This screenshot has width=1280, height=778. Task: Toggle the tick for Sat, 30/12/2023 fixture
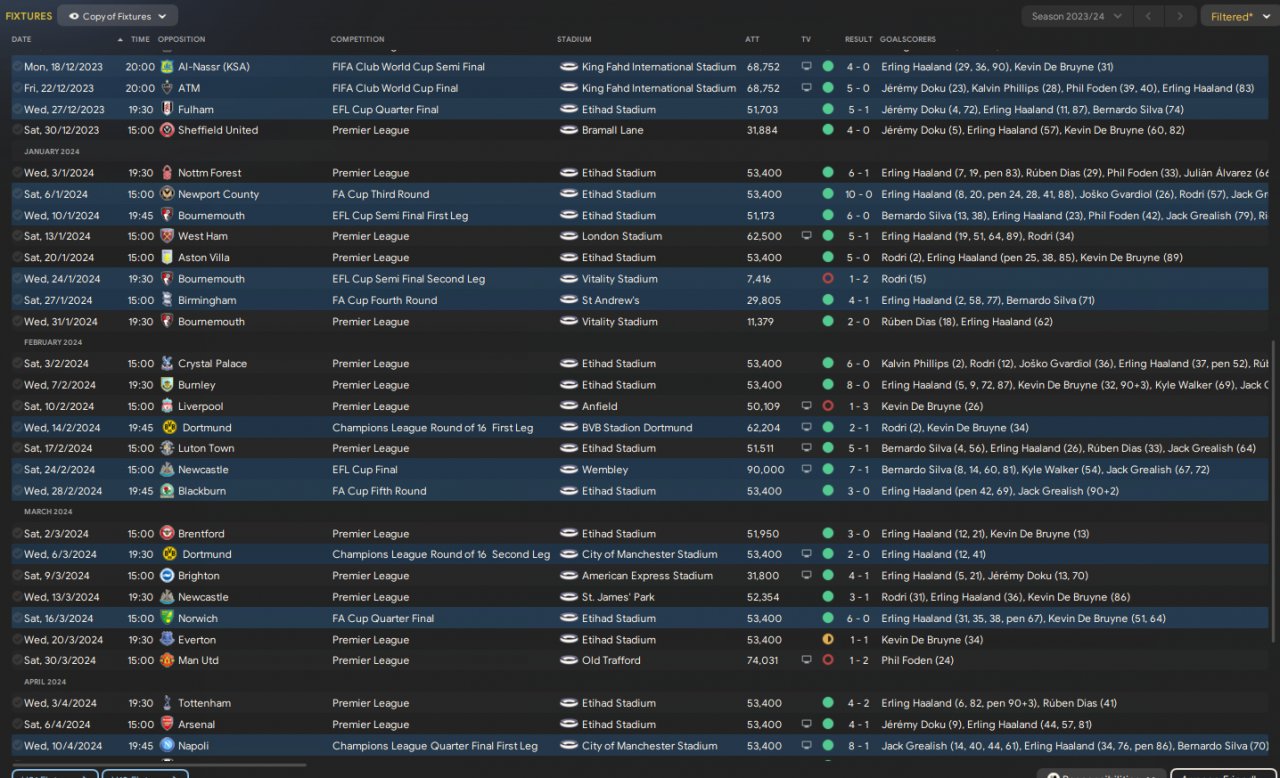(17, 130)
